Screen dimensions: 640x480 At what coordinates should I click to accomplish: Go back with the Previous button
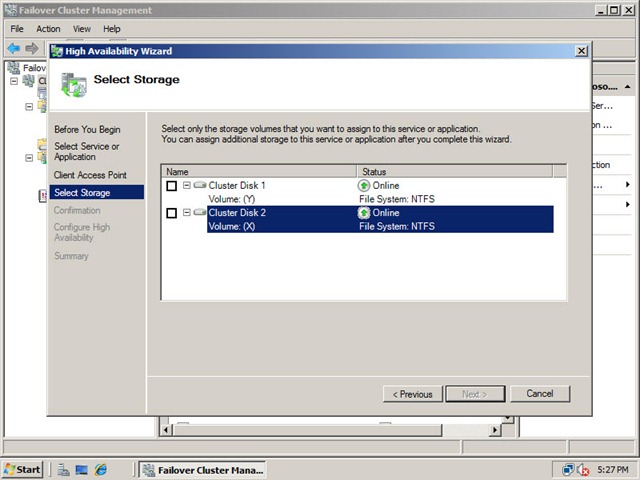413,394
